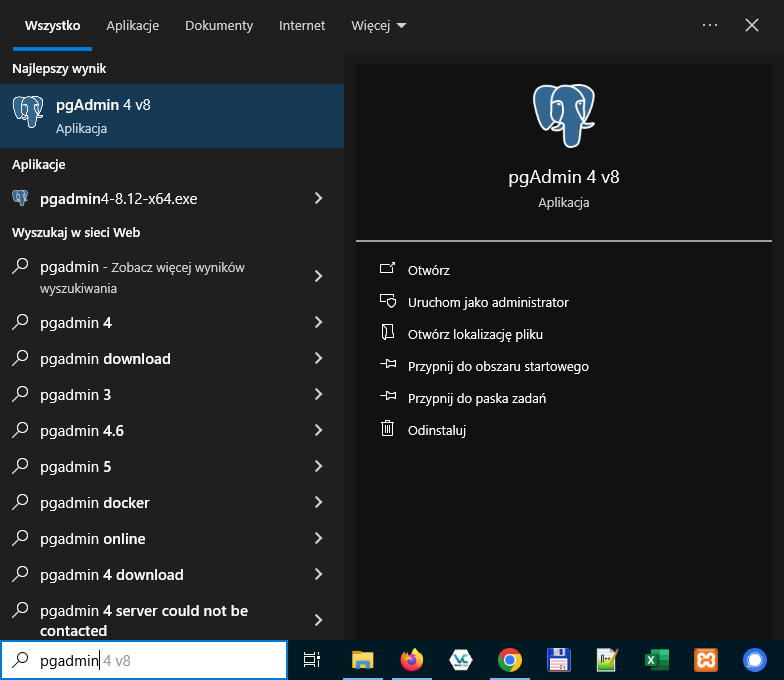Expand arrow for 'server could not be contacted'
784x680 pixels.
pyautogui.click(x=318, y=620)
